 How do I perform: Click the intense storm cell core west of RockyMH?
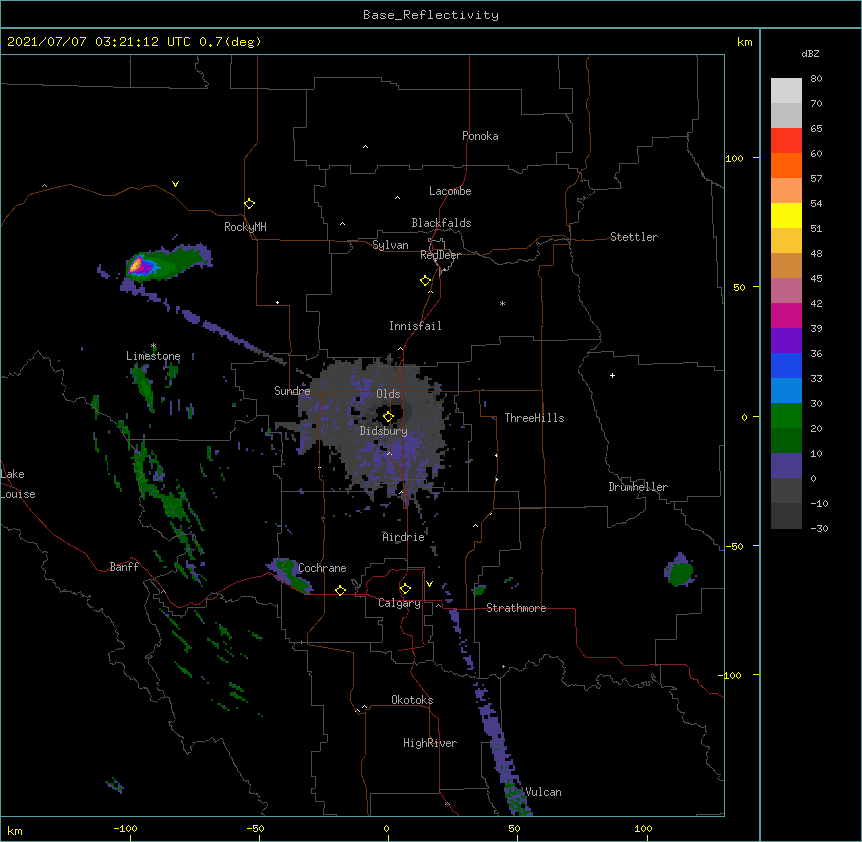point(140,266)
